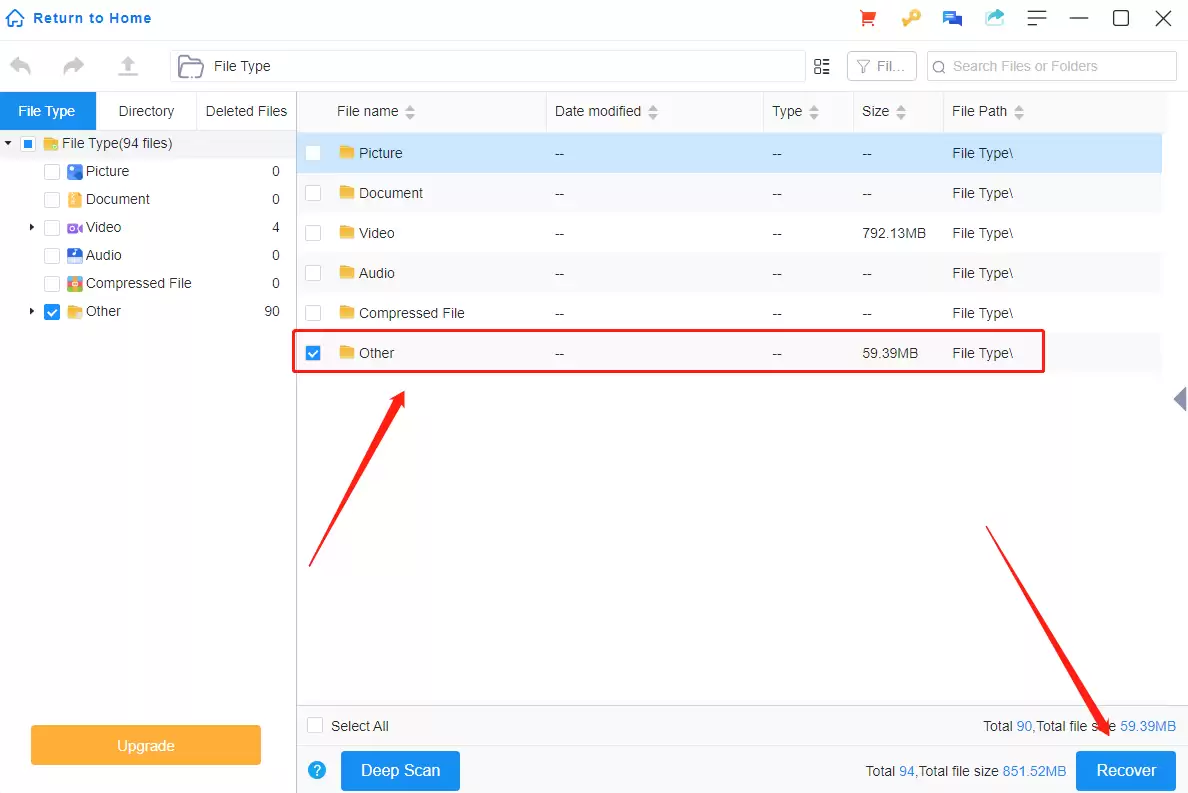Click the share arrow icon
This screenshot has height=793, width=1188.
(x=994, y=18)
